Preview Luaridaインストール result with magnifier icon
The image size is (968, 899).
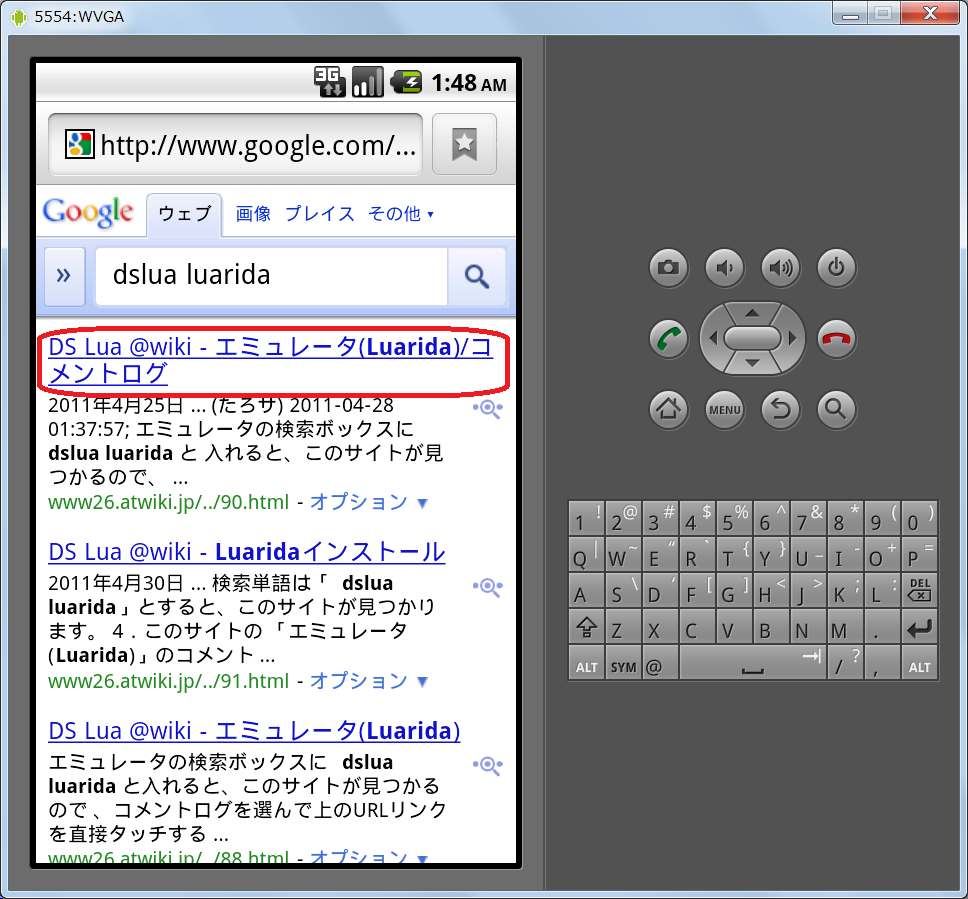(x=488, y=587)
